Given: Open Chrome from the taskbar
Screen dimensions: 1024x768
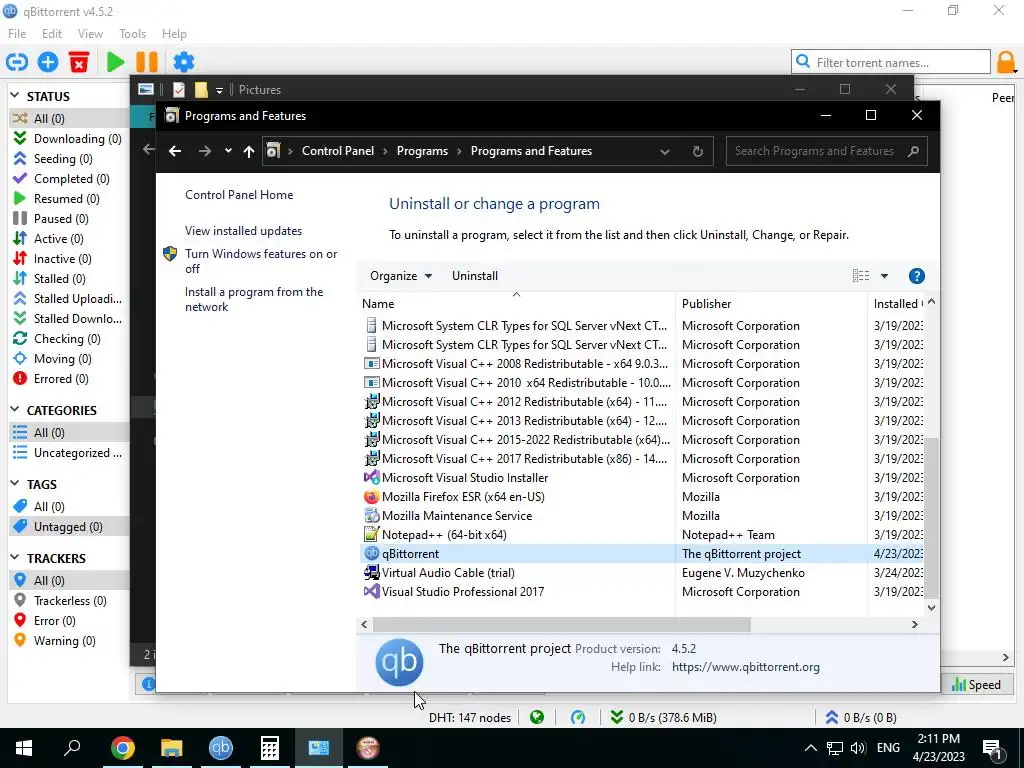Looking at the screenshot, I should coord(123,748).
